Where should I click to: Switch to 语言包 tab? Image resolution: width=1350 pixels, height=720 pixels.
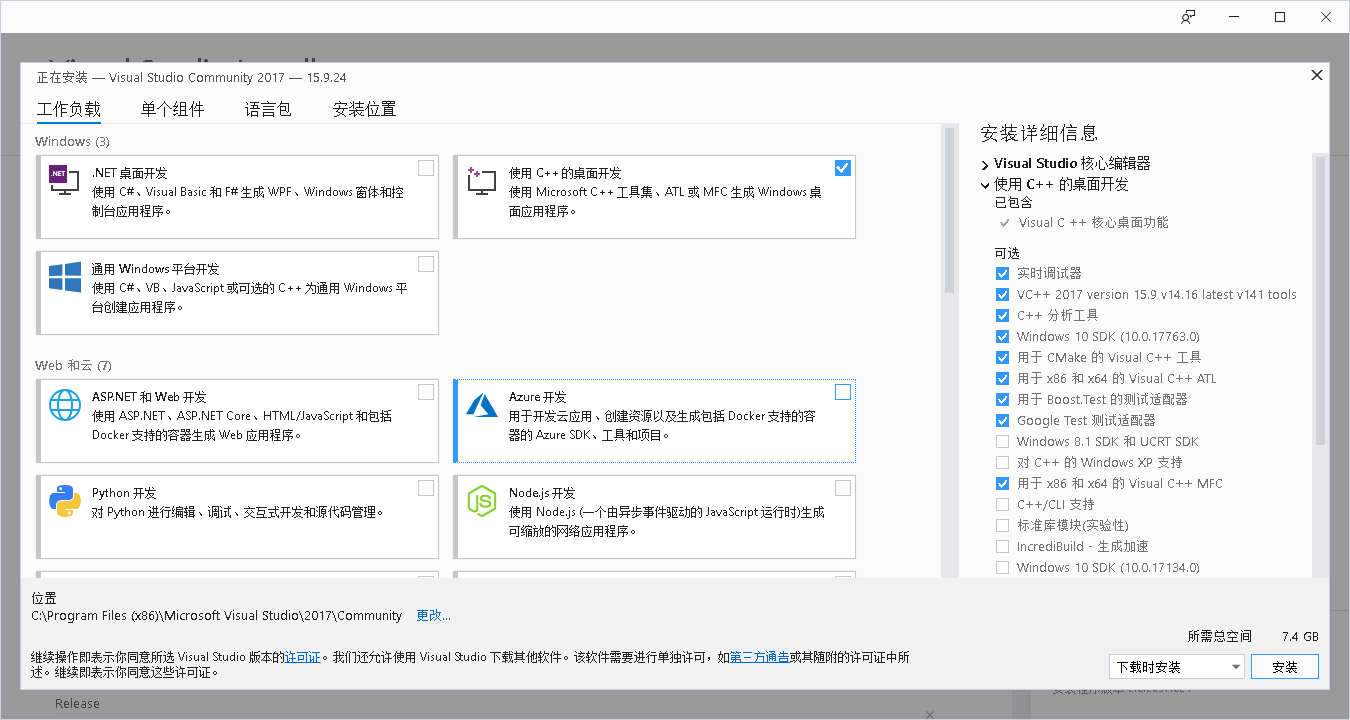pyautogui.click(x=268, y=109)
